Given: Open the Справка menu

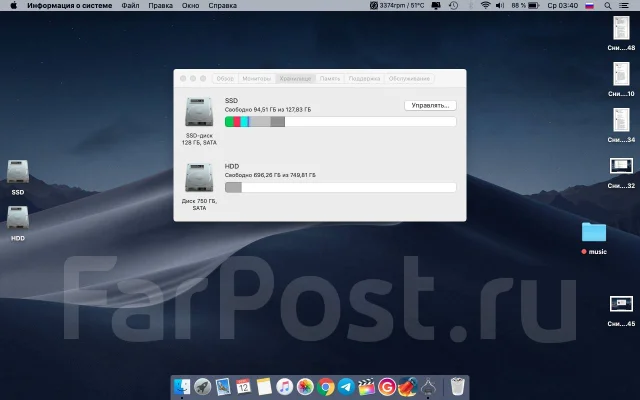Looking at the screenshot, I should click(x=222, y=6).
